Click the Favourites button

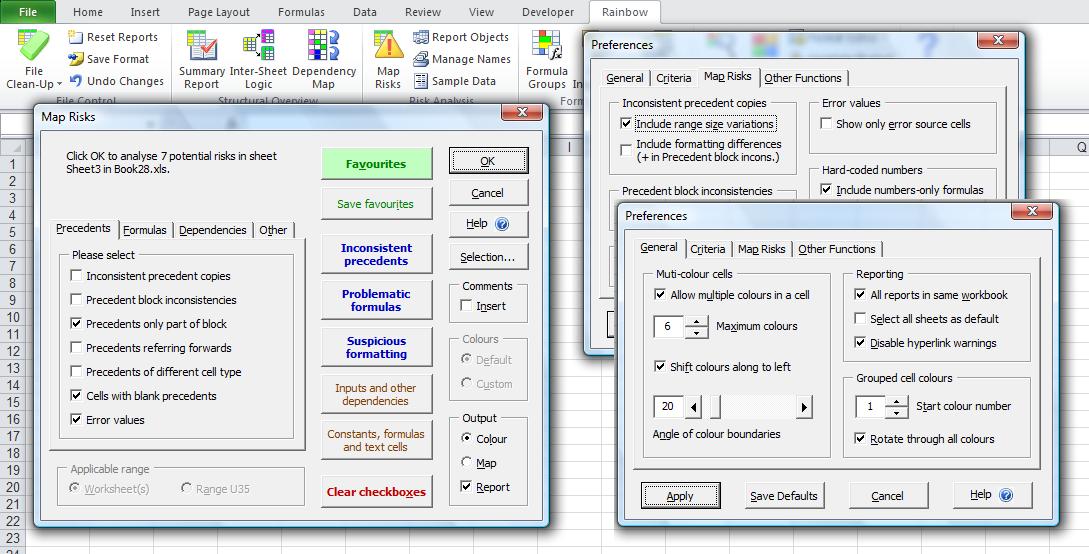(376, 164)
